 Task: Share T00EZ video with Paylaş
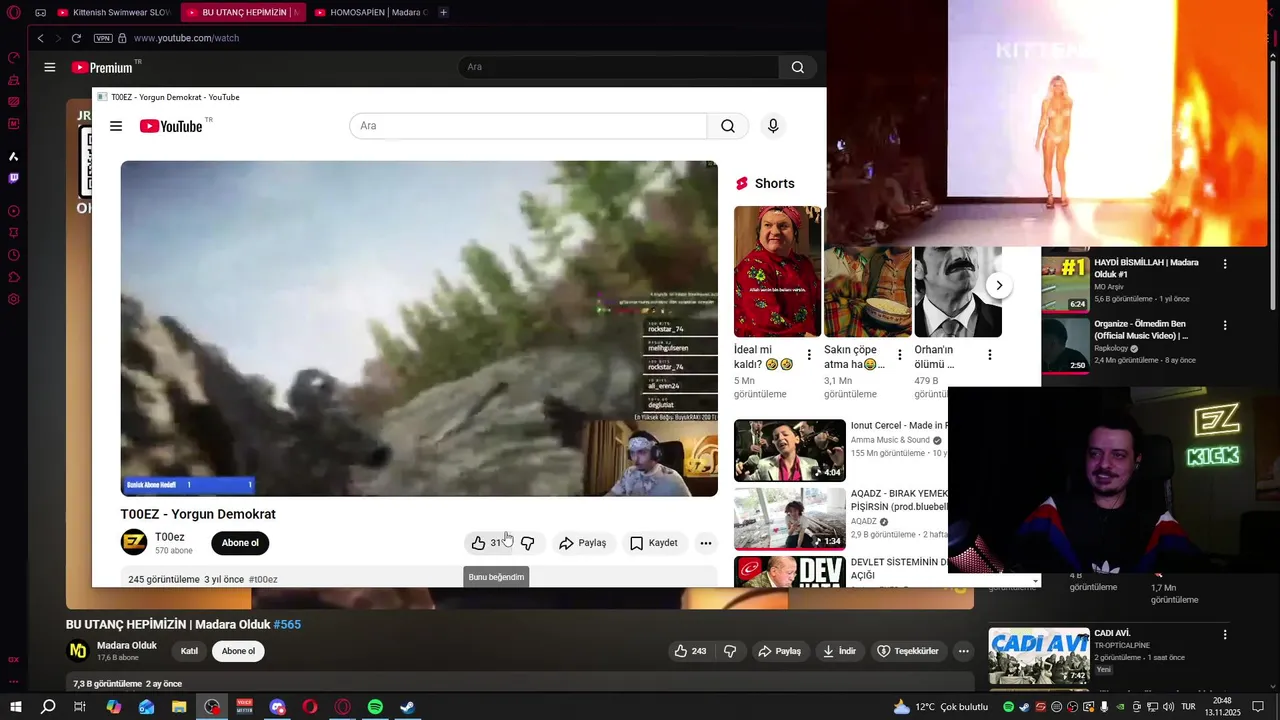coord(582,543)
